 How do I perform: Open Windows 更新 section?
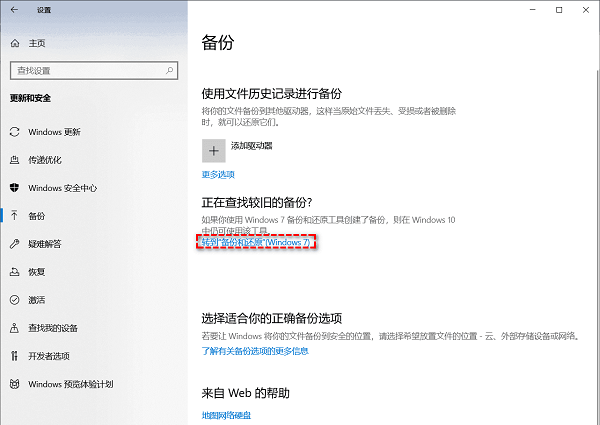(54, 132)
